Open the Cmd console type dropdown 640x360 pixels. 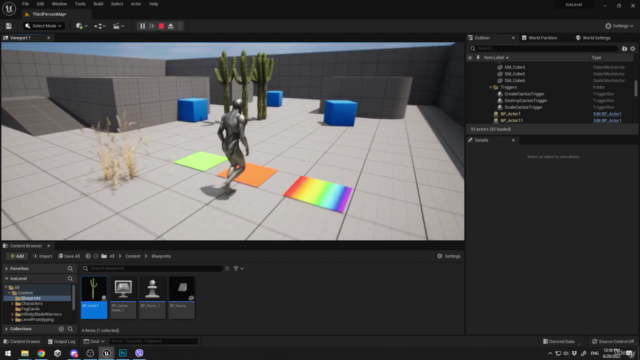coord(94,342)
